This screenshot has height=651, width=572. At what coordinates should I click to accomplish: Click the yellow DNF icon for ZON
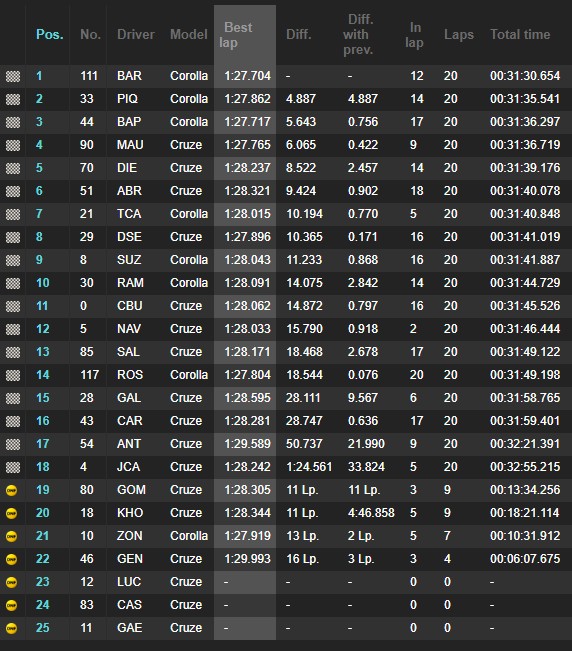pos(12,536)
